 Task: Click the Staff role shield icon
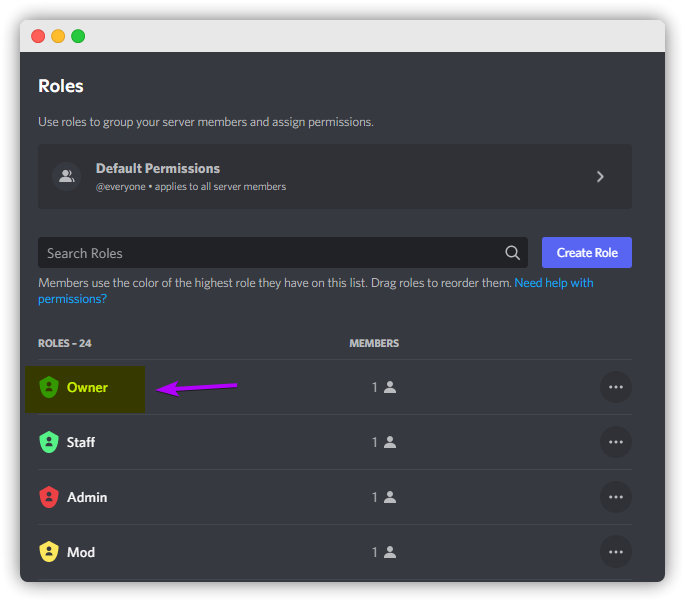[49, 442]
